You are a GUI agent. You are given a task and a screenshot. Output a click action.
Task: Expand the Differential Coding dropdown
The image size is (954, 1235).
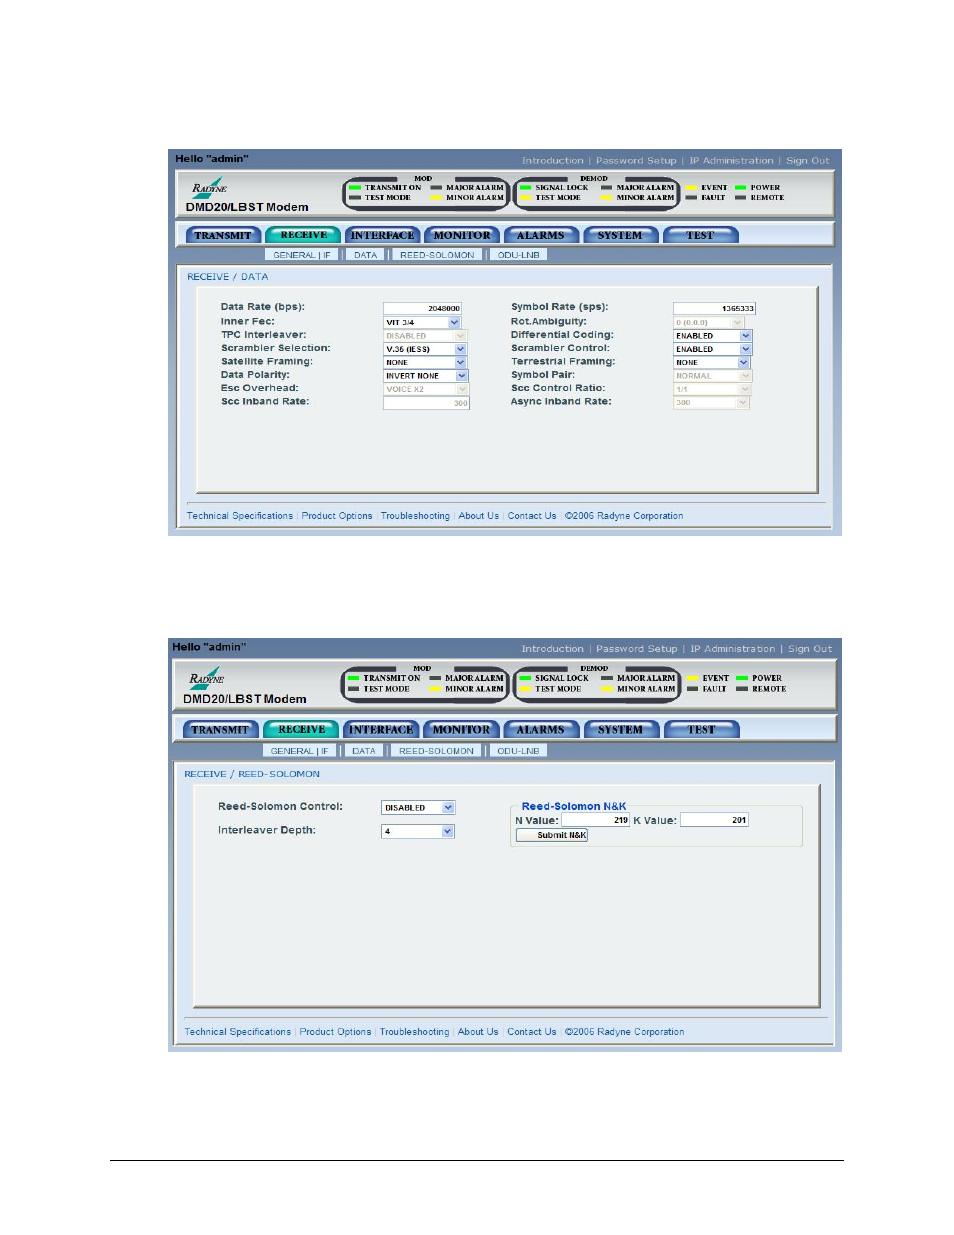pyautogui.click(x=745, y=336)
